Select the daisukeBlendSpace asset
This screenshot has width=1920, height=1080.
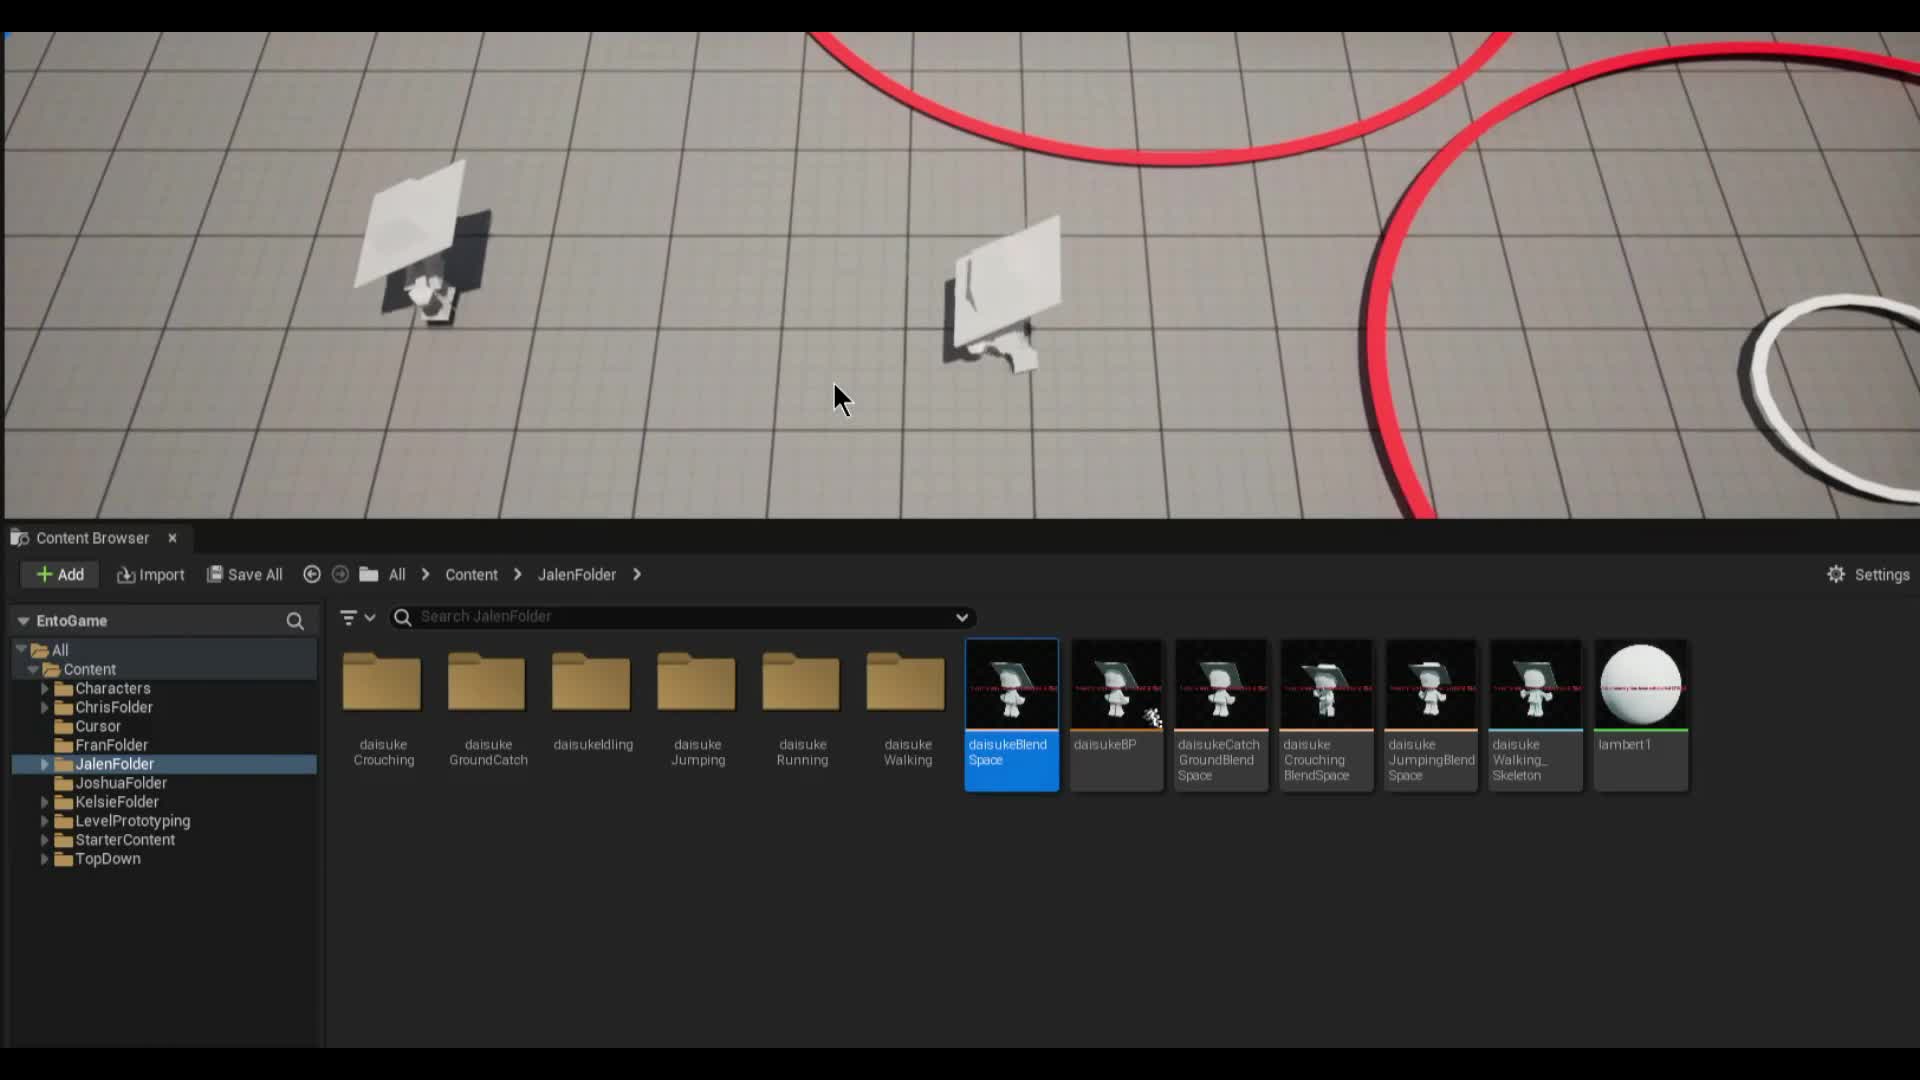1011,715
